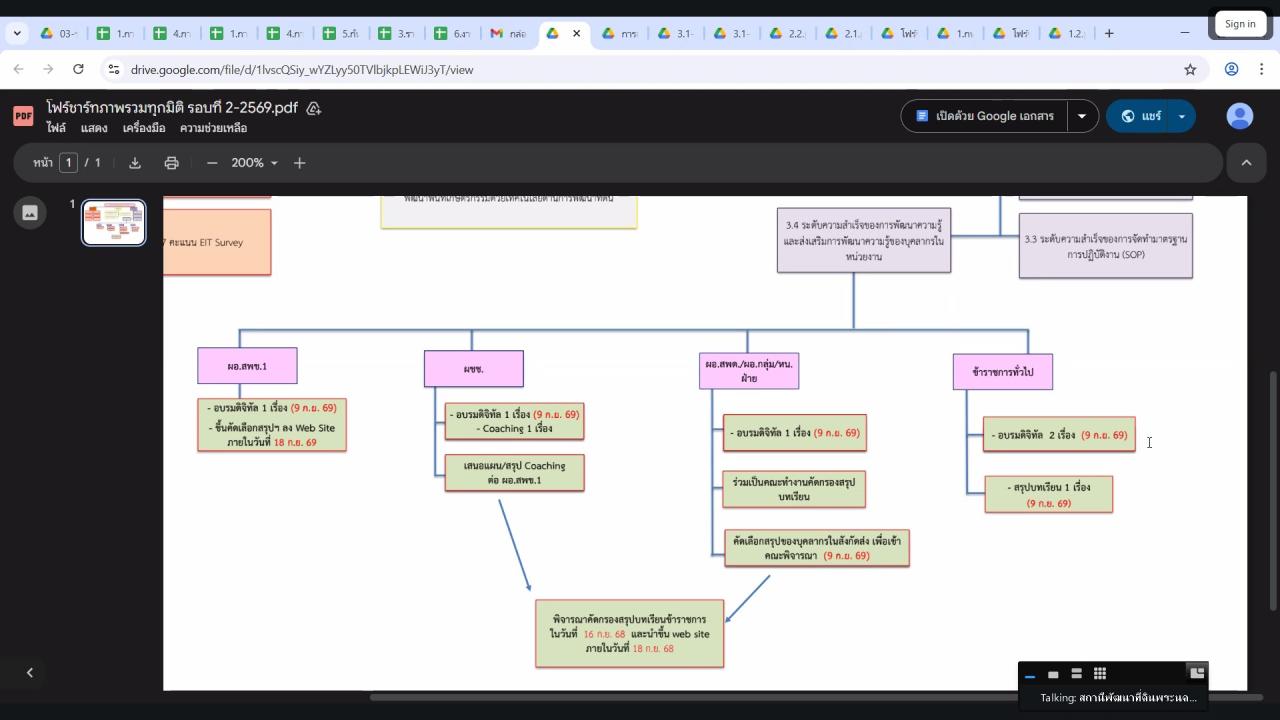
Task: Go back to the previous page
Action: [x=18, y=69]
